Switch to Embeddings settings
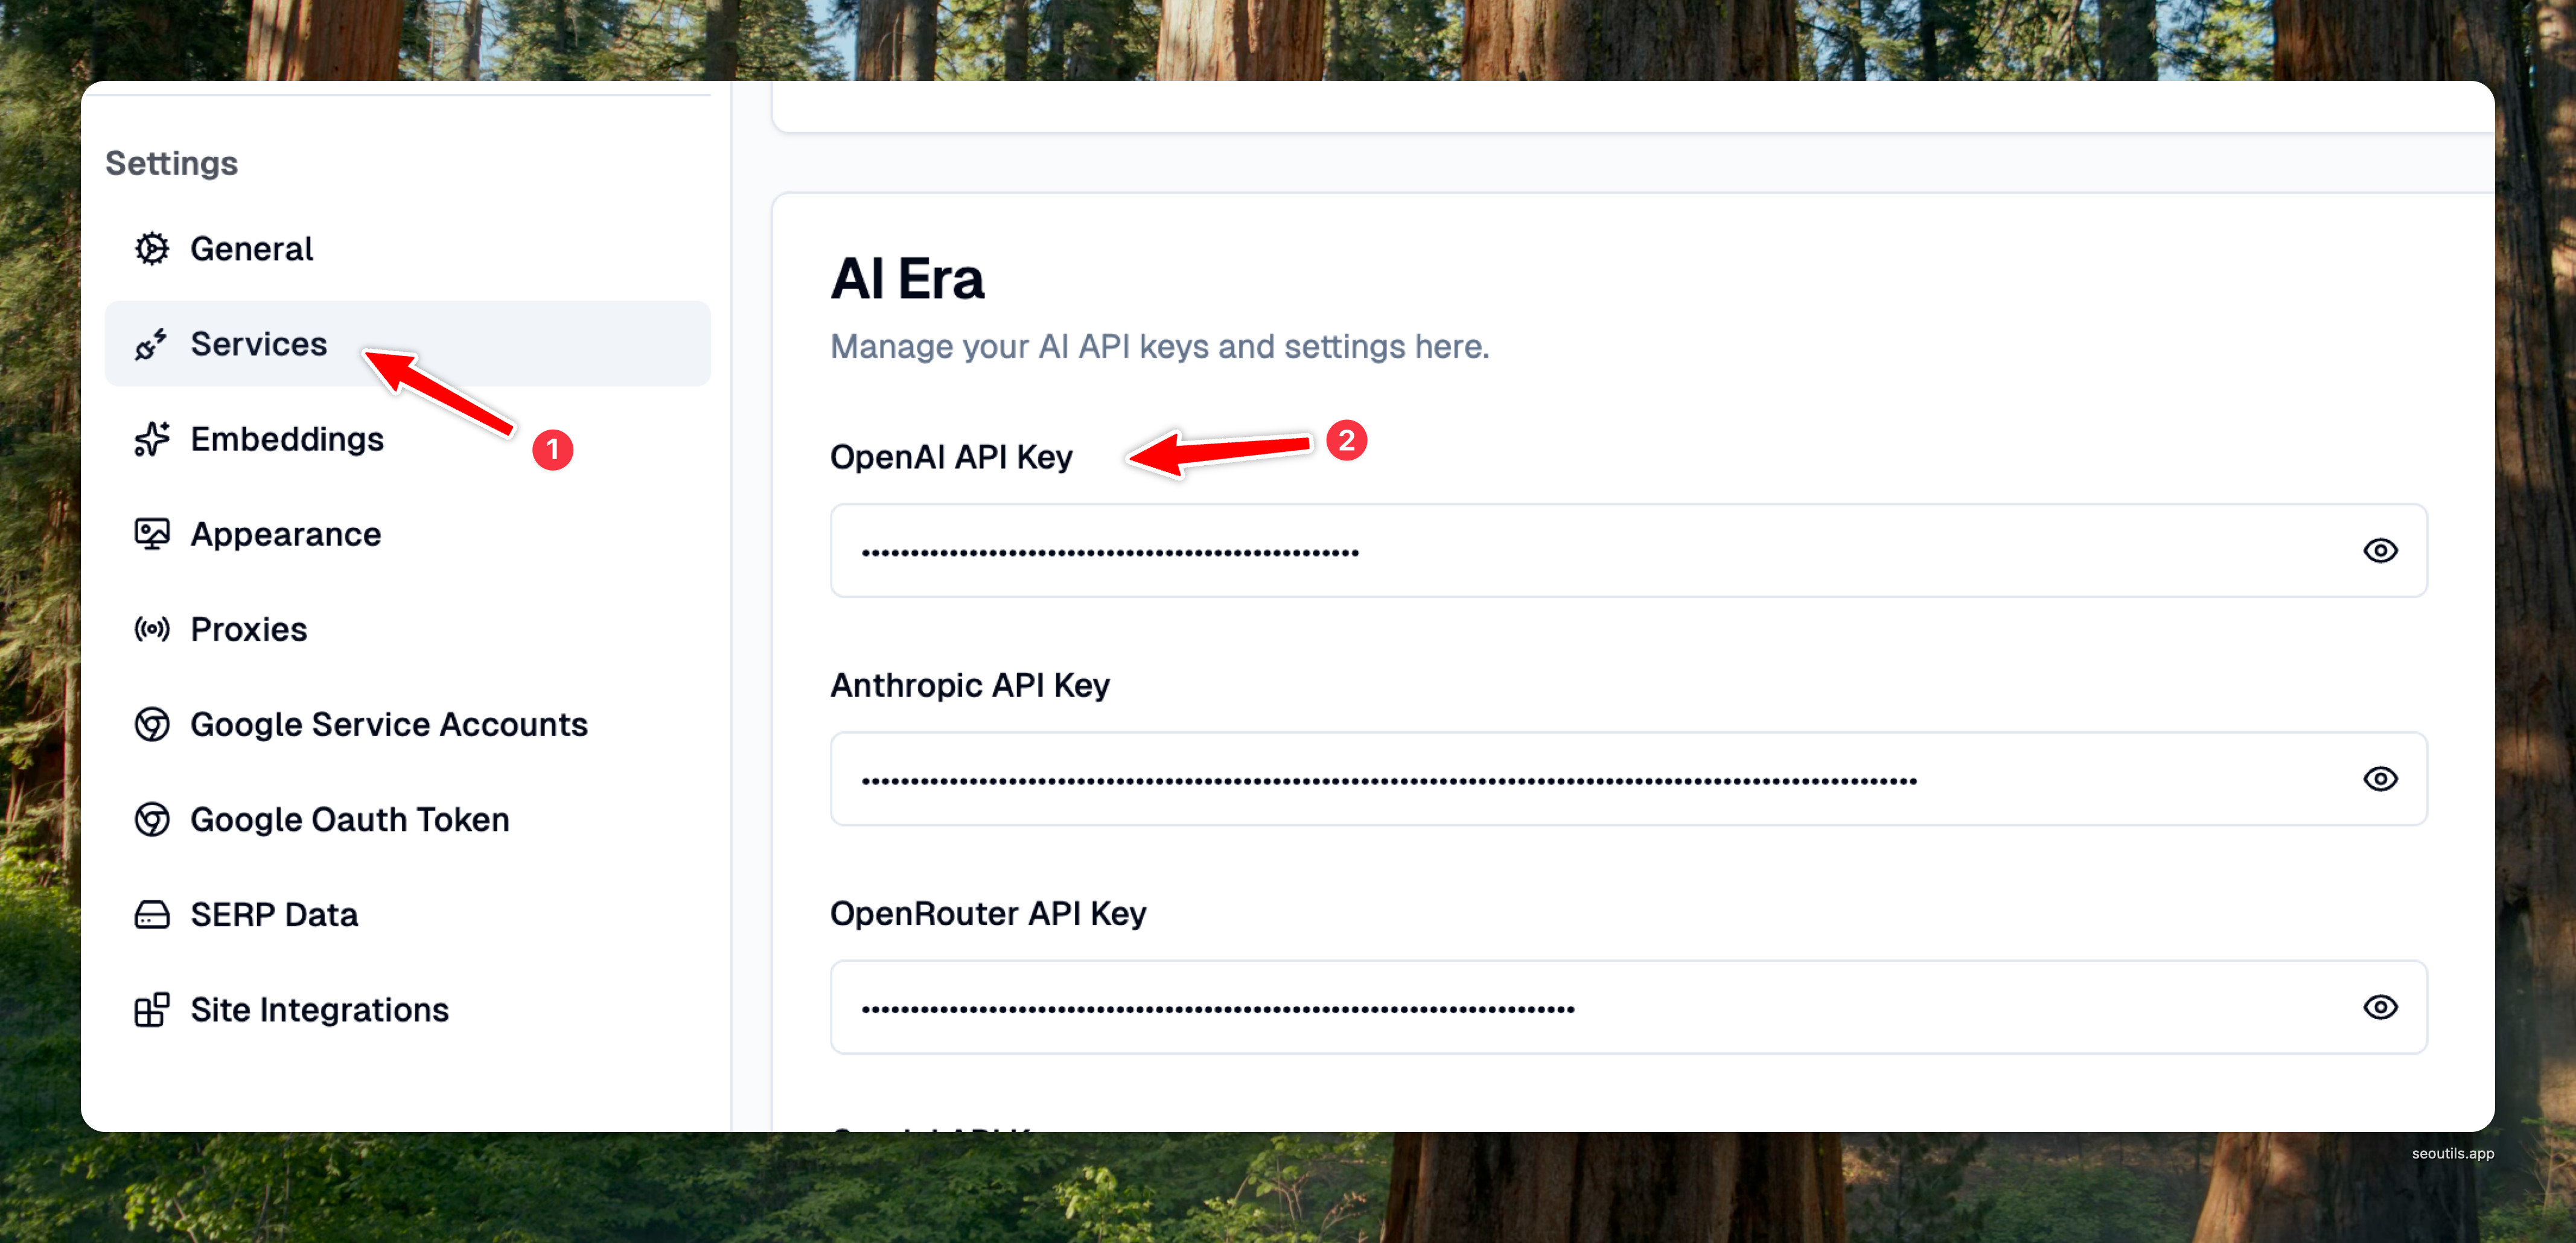Viewport: 2576px width, 1243px height. [x=287, y=439]
